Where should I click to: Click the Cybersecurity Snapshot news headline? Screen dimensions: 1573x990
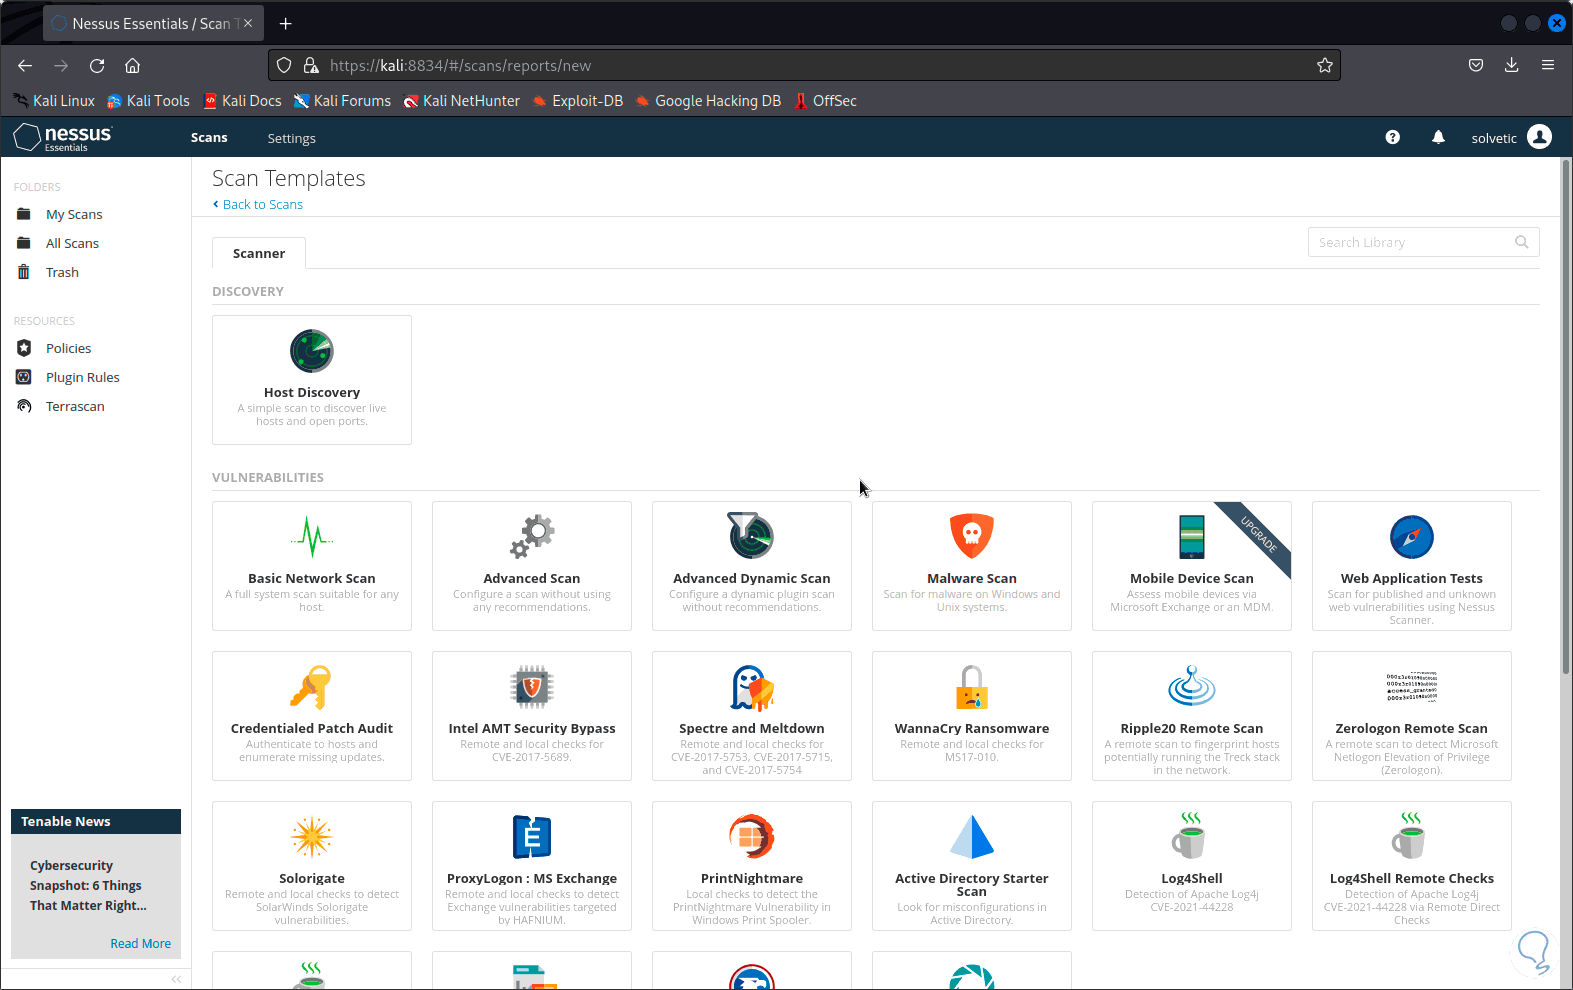coord(88,886)
